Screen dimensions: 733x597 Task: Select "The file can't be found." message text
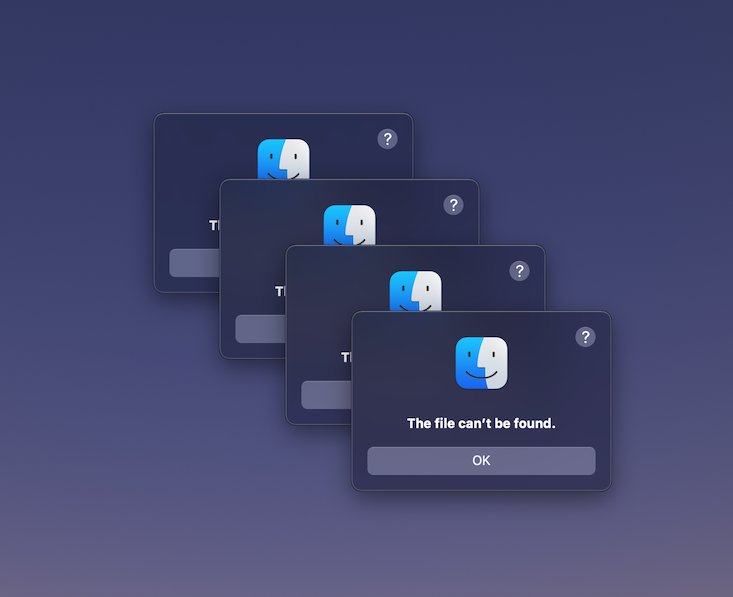[x=481, y=423]
